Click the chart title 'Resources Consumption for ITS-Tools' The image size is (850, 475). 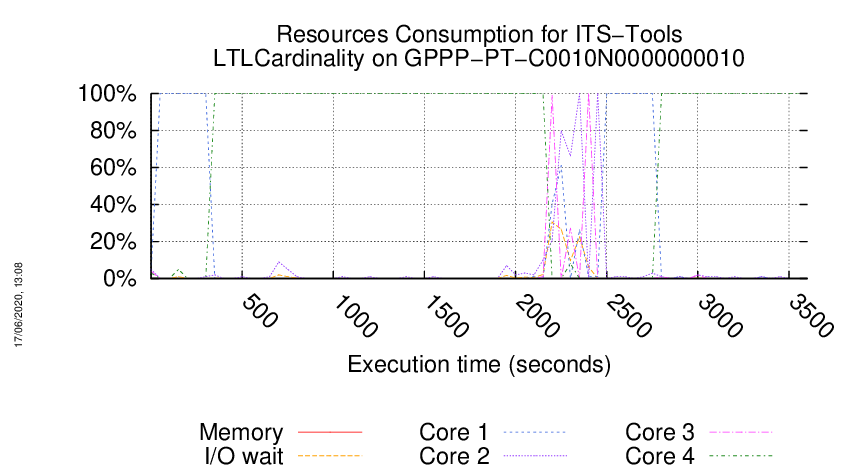(x=479, y=35)
